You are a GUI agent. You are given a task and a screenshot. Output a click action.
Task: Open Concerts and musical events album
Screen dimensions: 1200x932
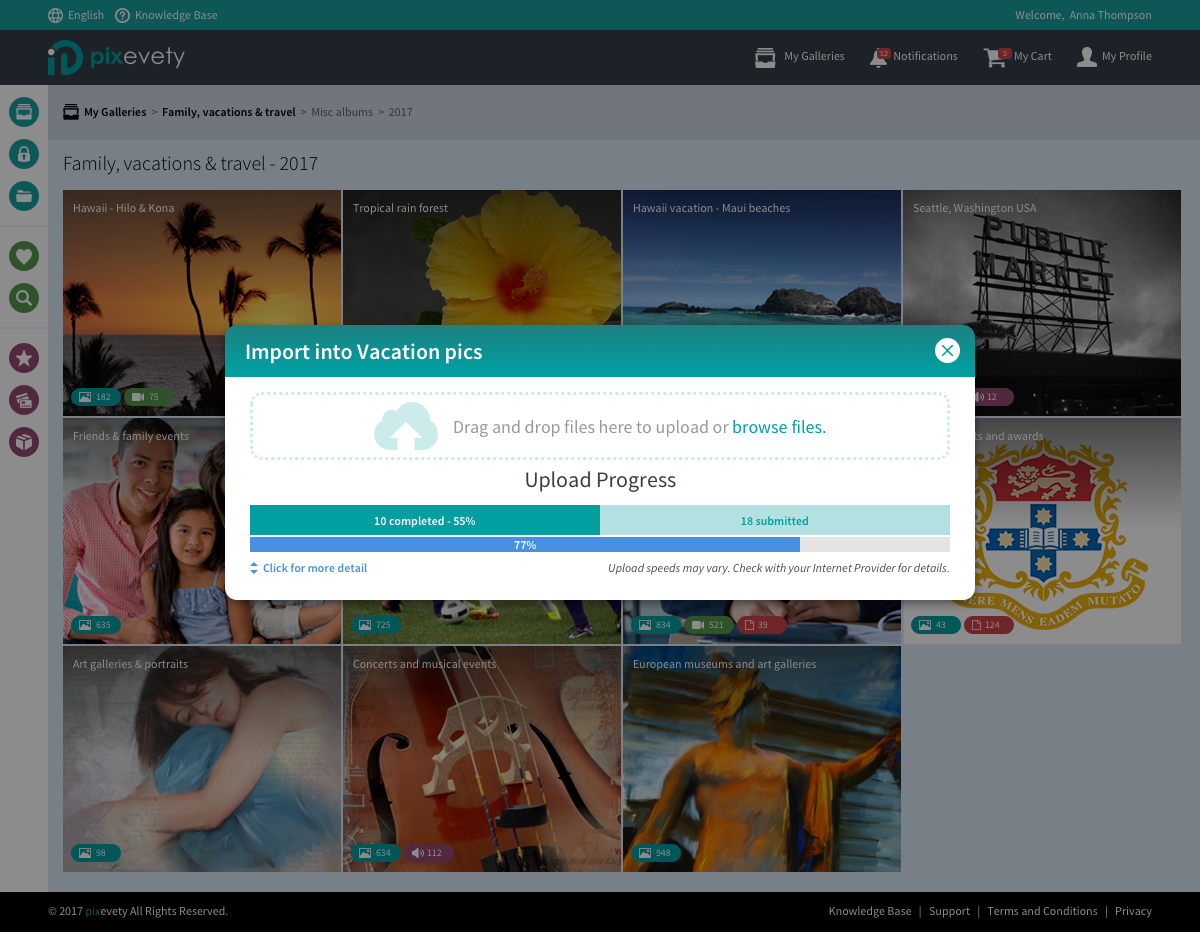482,759
